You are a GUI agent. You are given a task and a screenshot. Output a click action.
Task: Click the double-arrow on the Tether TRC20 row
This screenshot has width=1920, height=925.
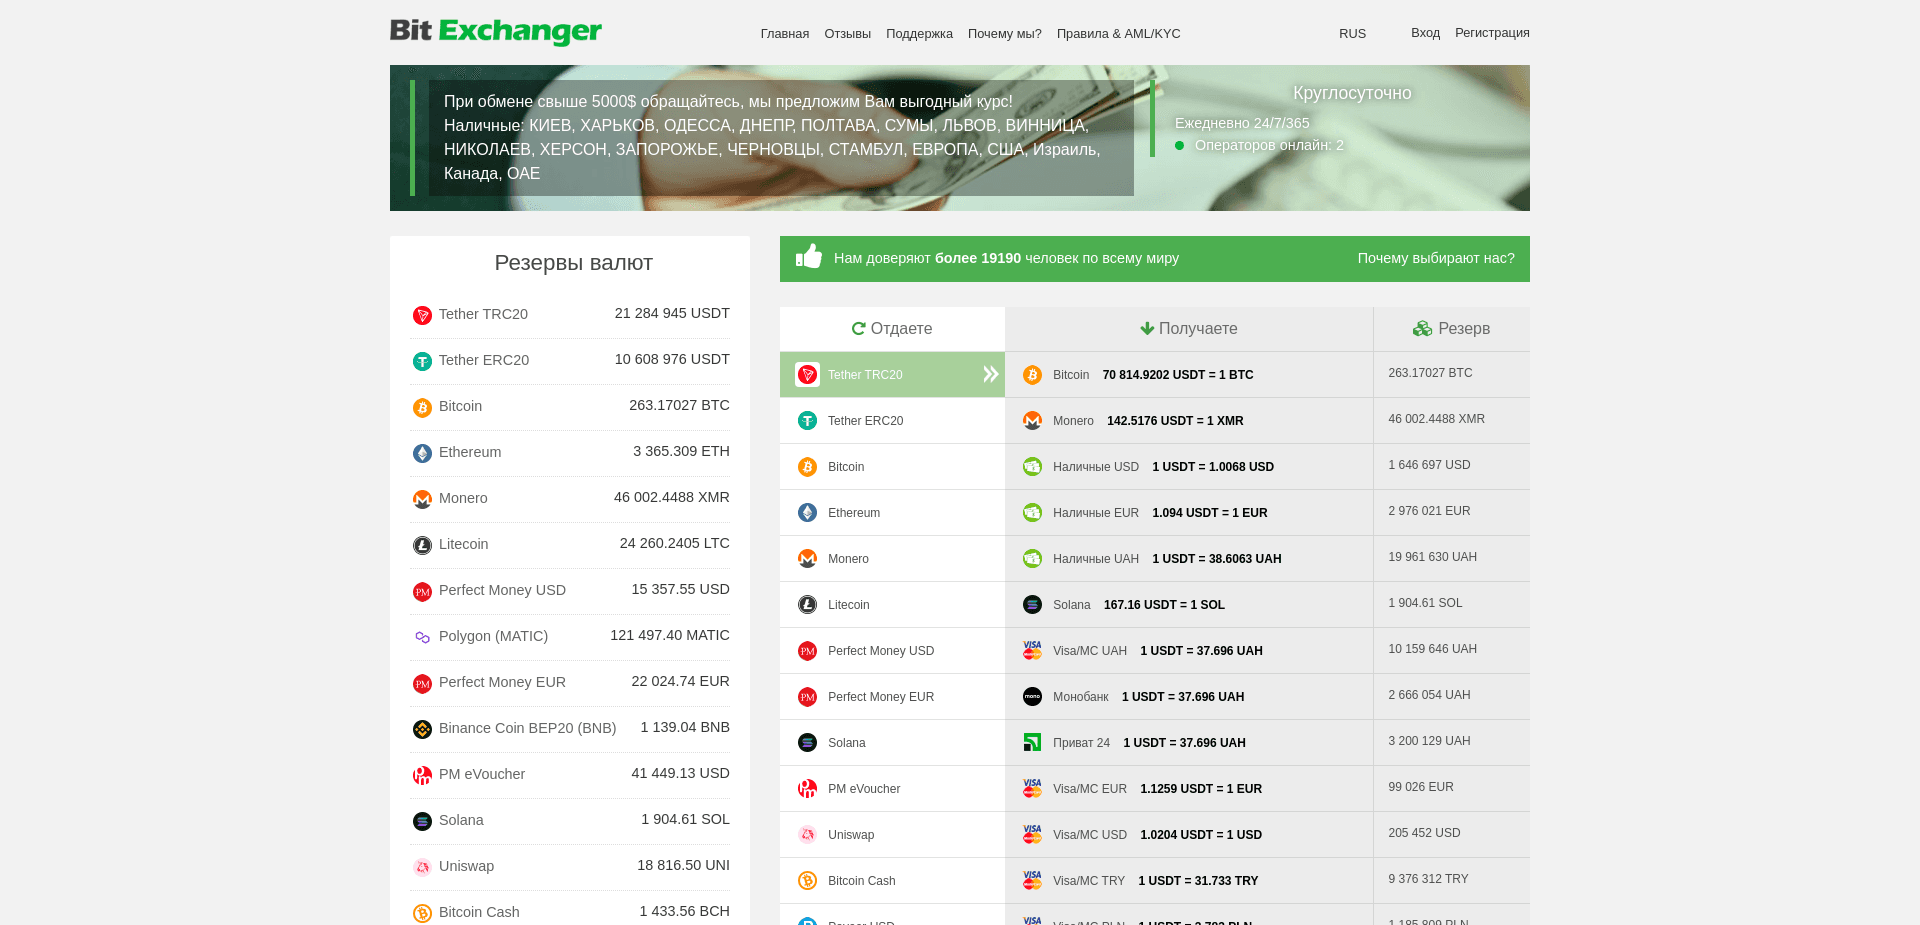(x=990, y=374)
